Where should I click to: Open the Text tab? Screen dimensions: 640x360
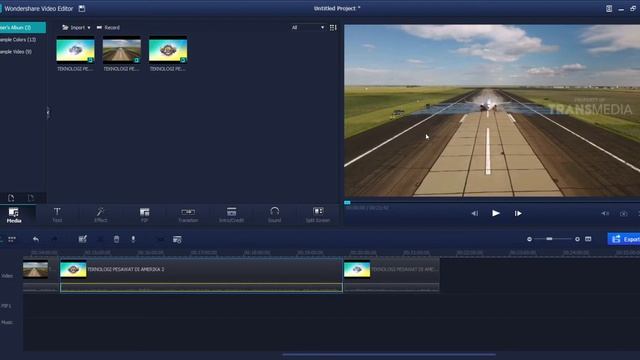click(57, 215)
